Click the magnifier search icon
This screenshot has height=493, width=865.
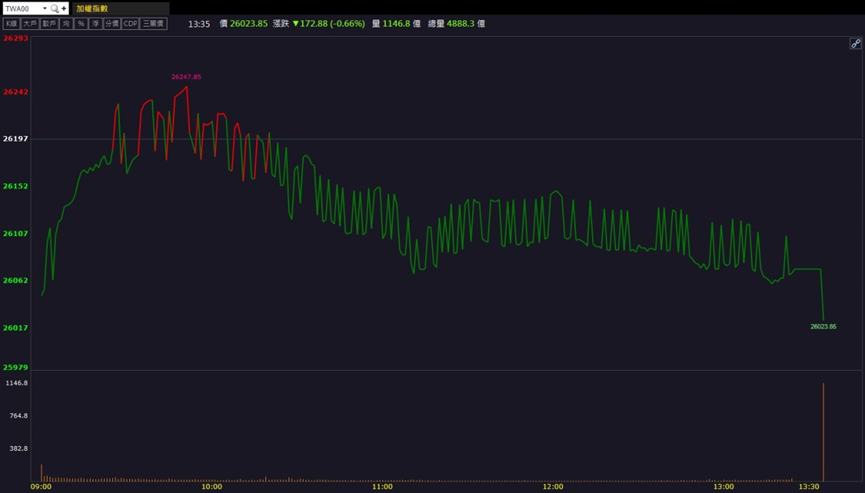pyautogui.click(x=55, y=8)
